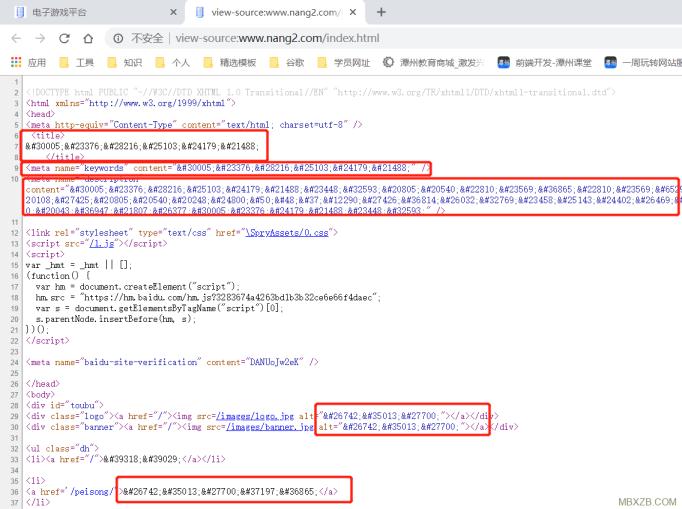Open the 个人 bookmark folder
Image resolution: width=682 pixels, height=509 pixels.
(173, 63)
